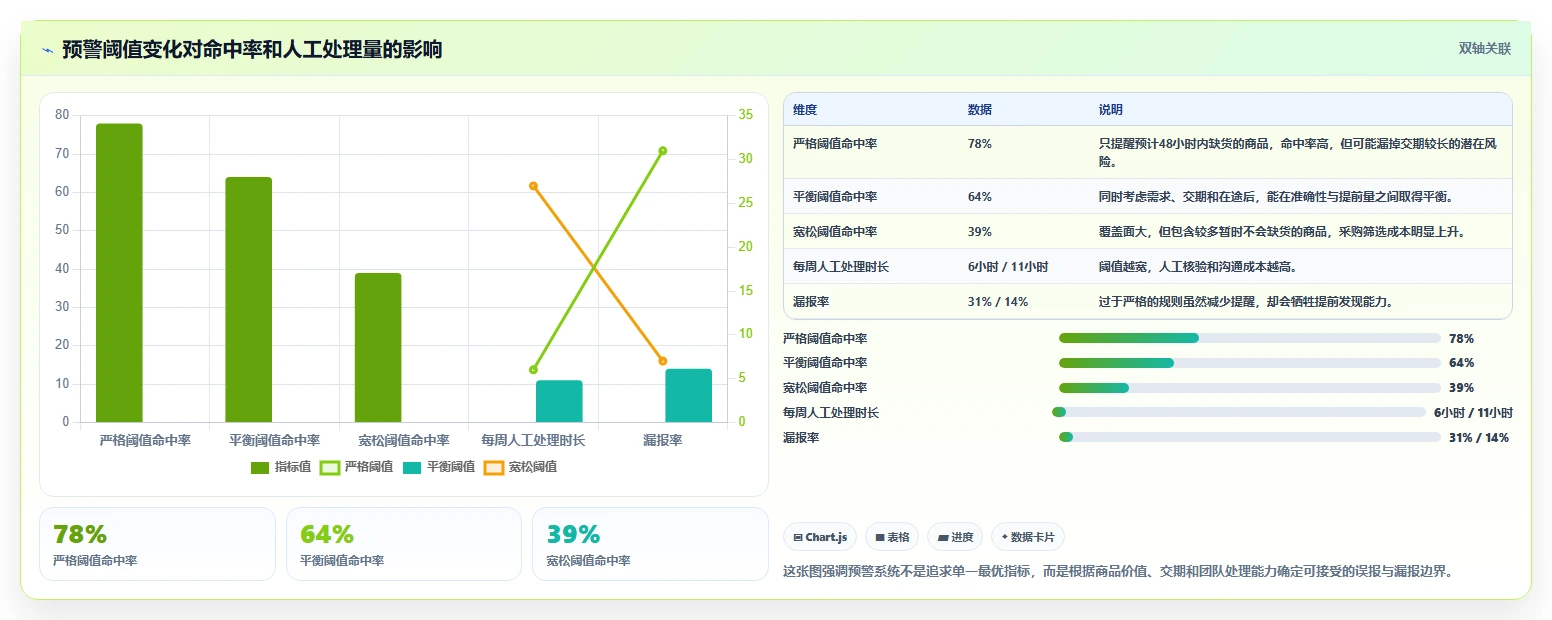
Task: Click the teal 每周人工处理时长 bar
Action: (559, 401)
